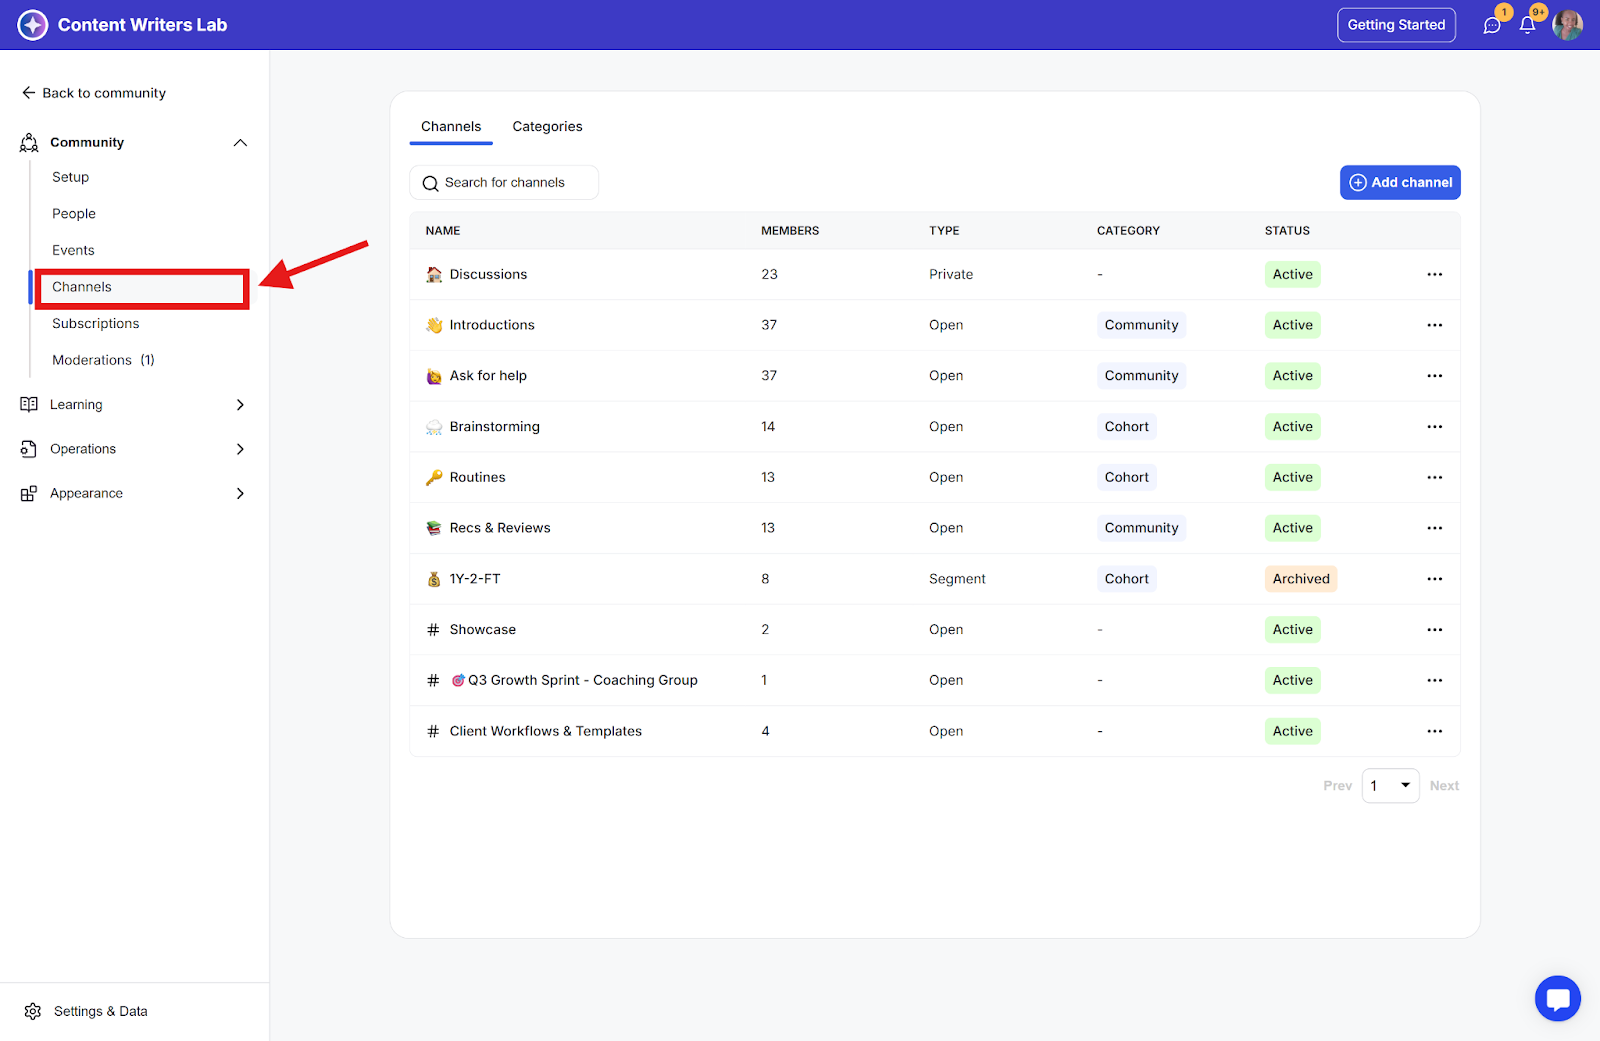Click the Add channel button
The image size is (1600, 1041).
pyautogui.click(x=1400, y=182)
